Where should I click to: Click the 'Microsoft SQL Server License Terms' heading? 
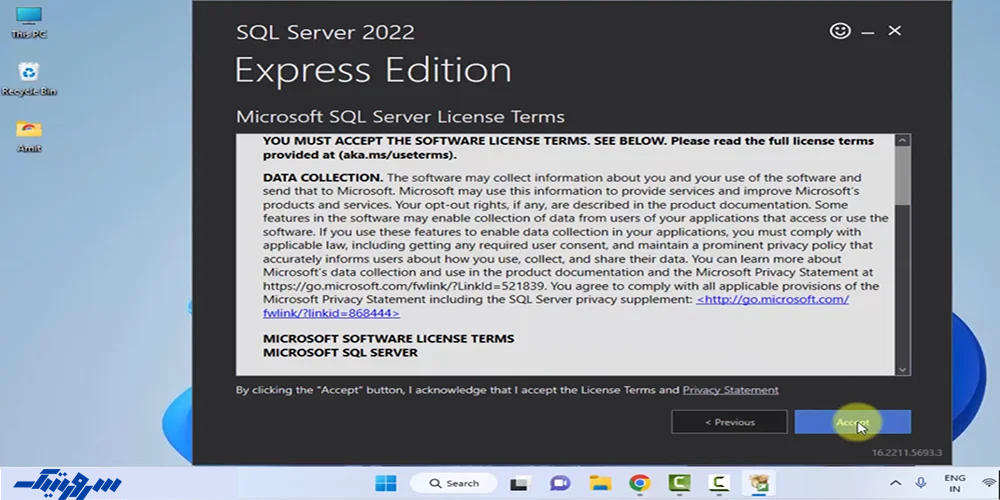coord(400,117)
